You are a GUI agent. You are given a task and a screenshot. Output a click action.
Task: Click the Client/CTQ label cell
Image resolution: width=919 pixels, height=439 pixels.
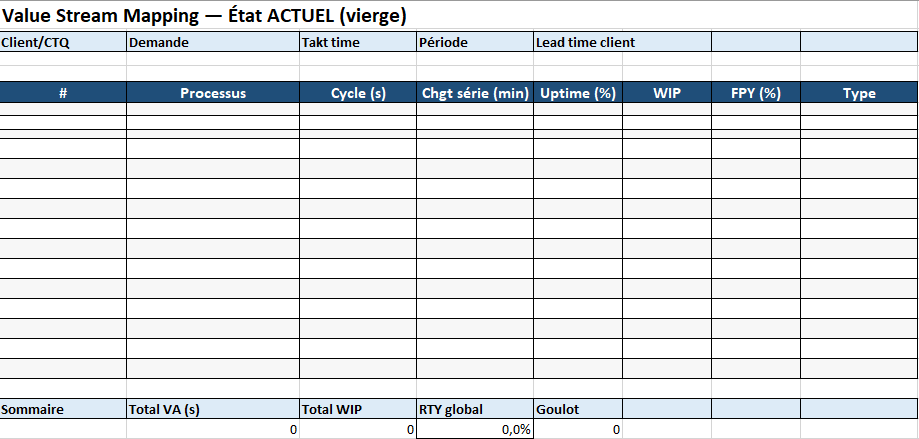pos(63,42)
